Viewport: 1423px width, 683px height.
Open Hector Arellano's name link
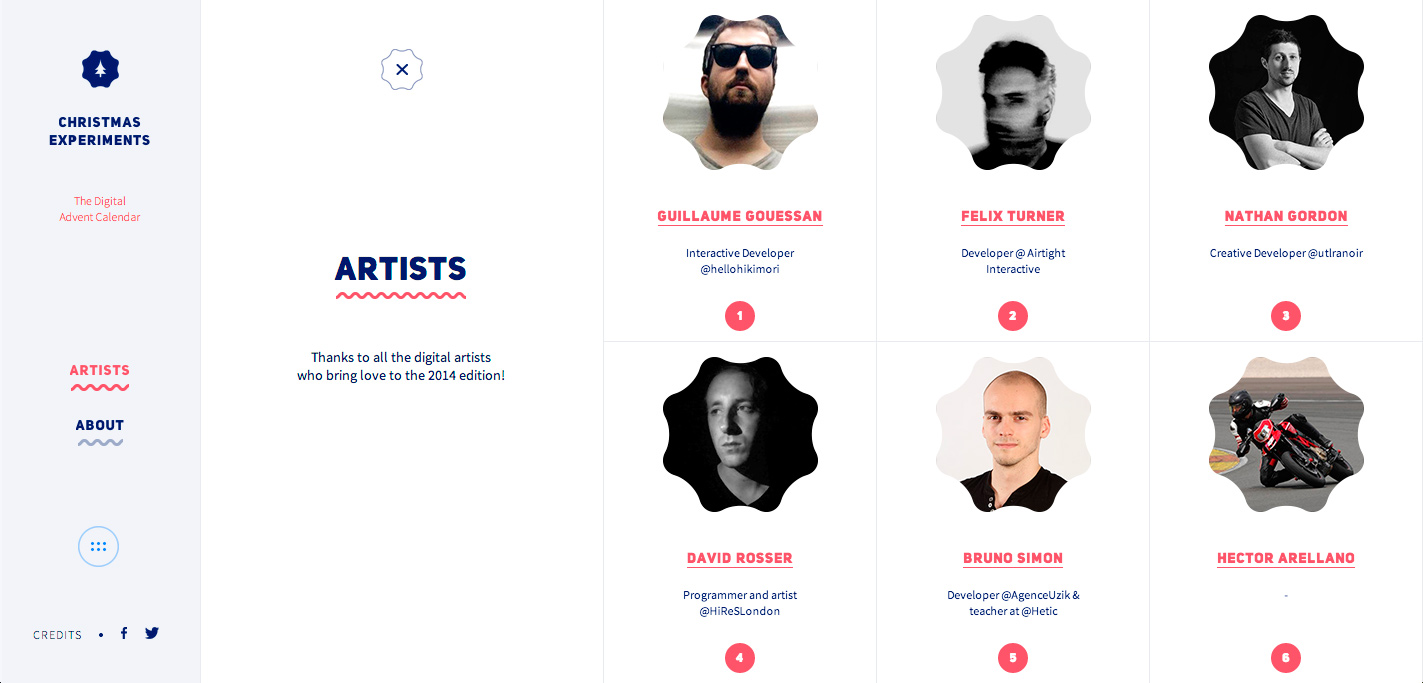pos(1286,558)
